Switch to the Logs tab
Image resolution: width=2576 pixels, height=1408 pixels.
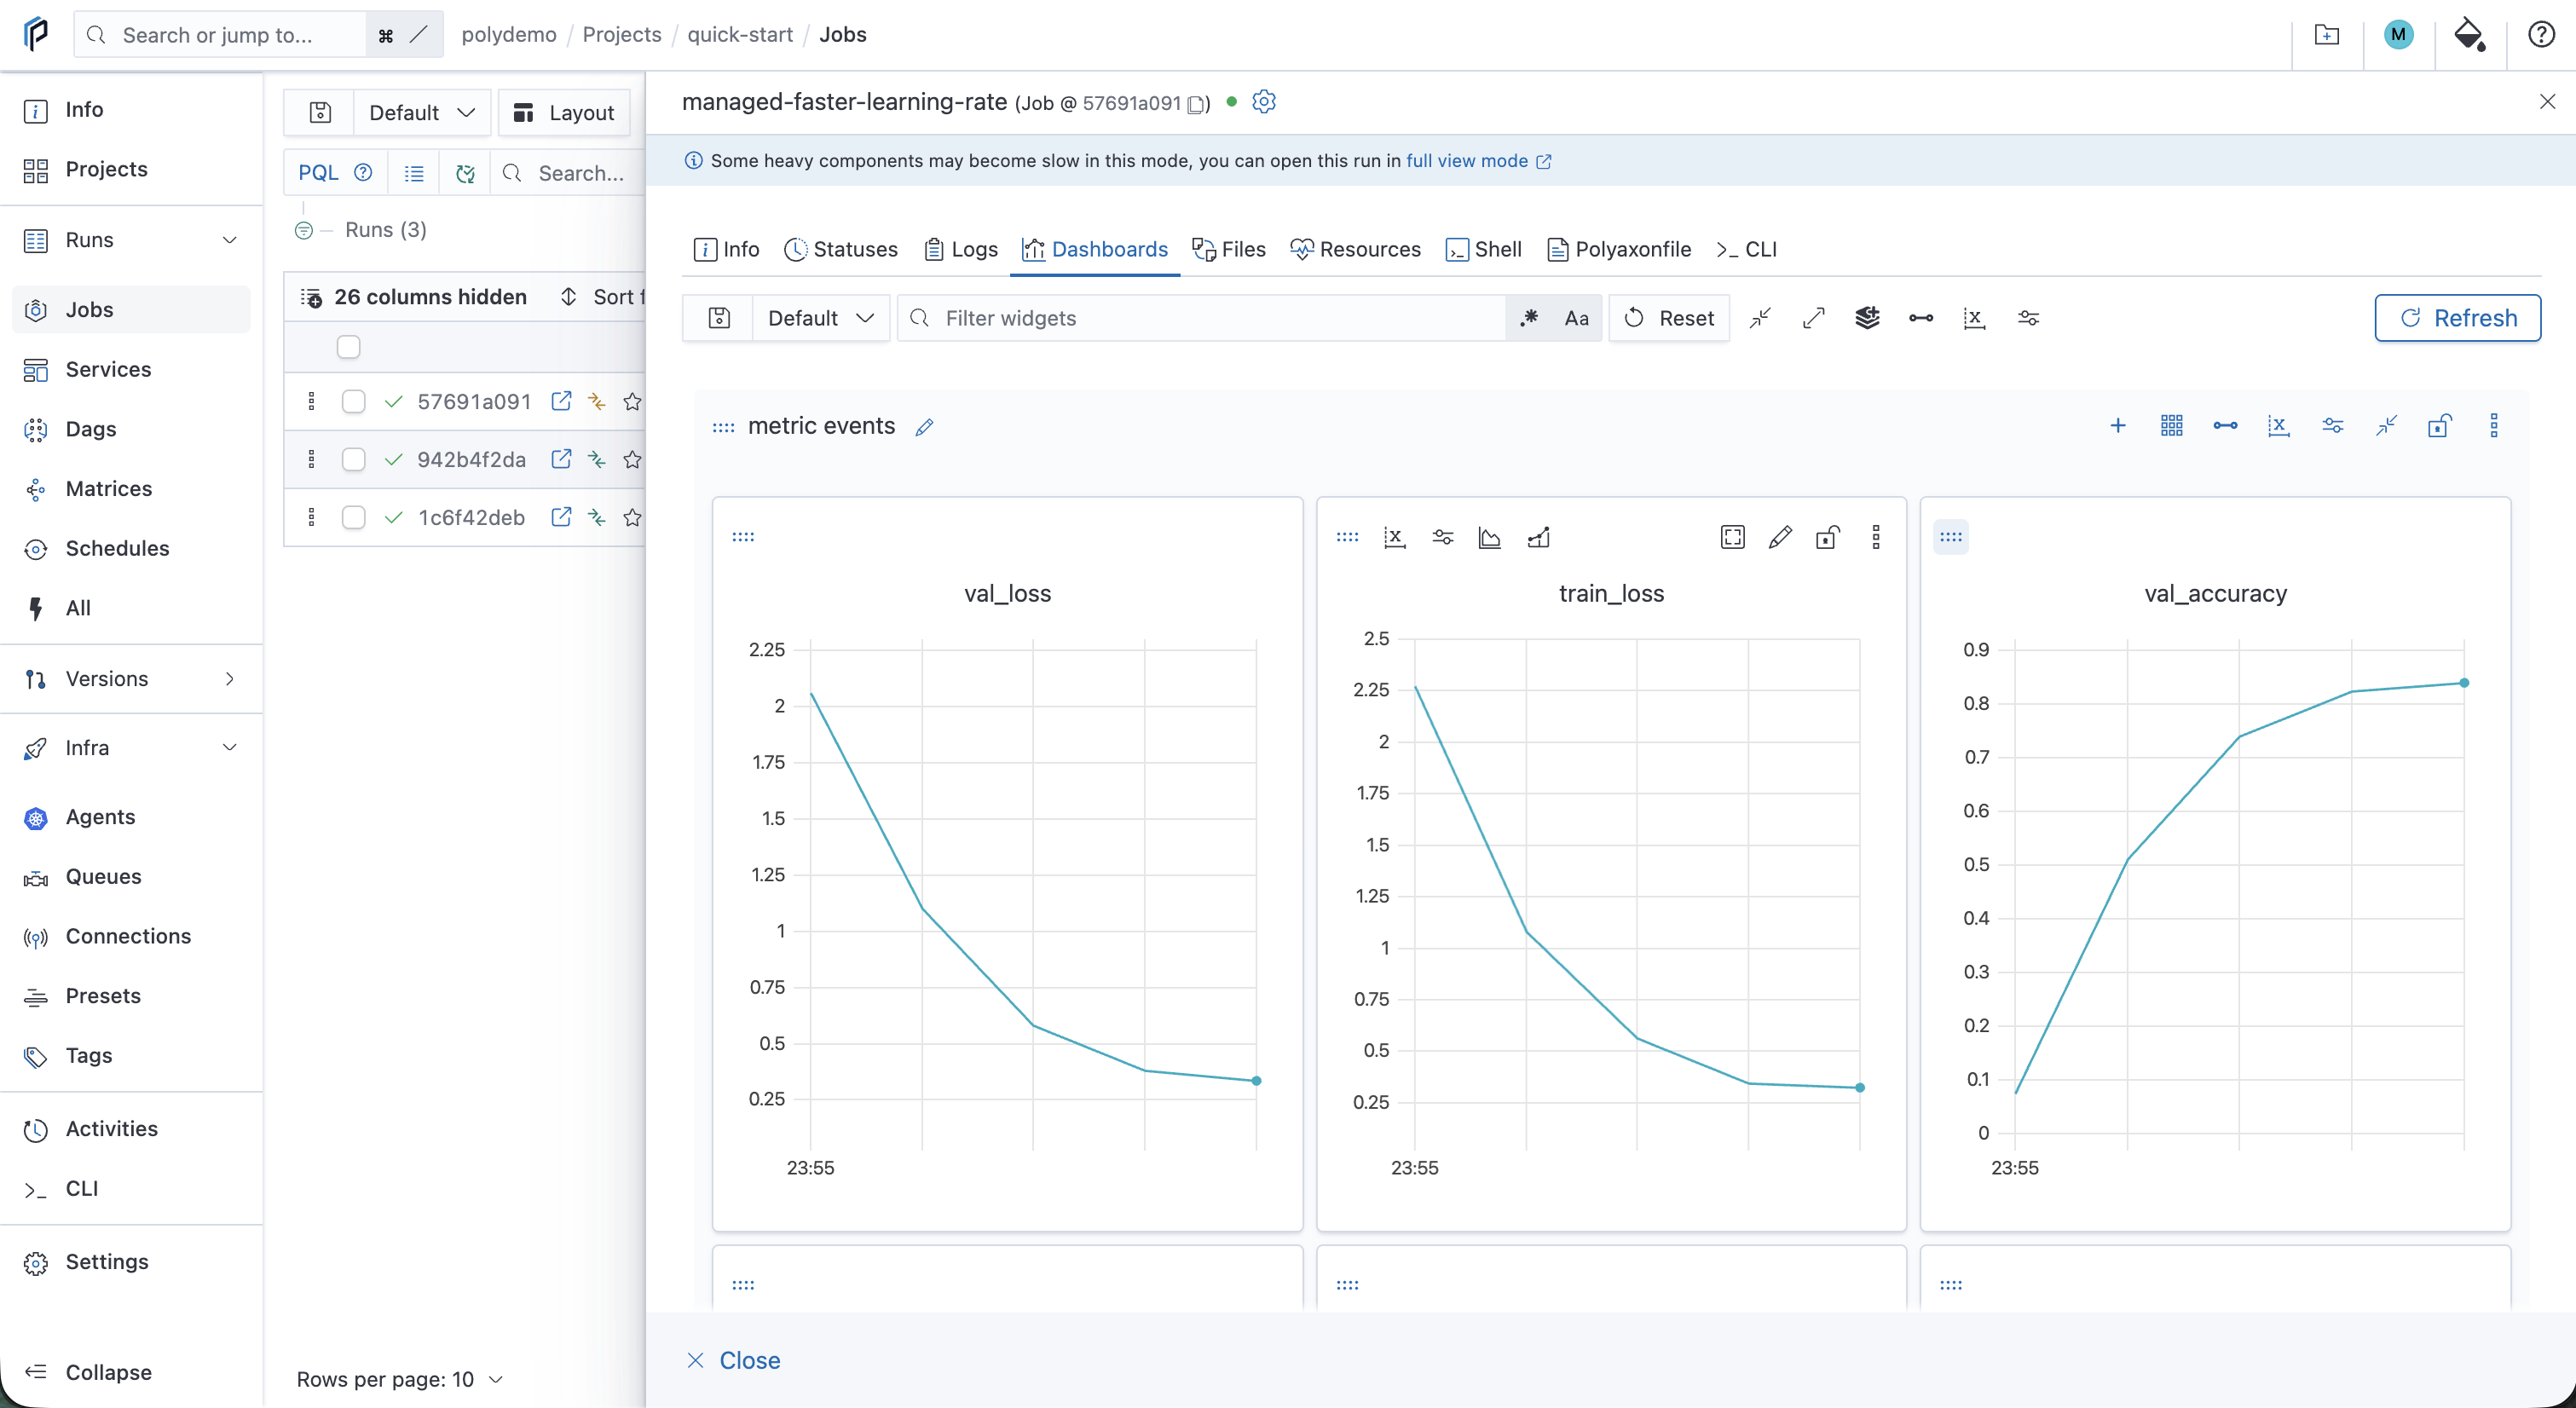(961, 250)
